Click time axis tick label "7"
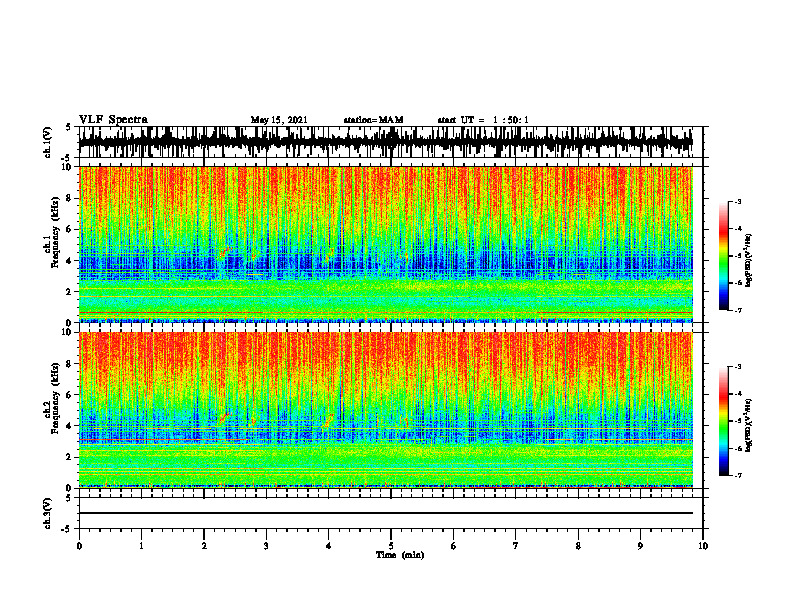792x612 pixels. point(516,546)
